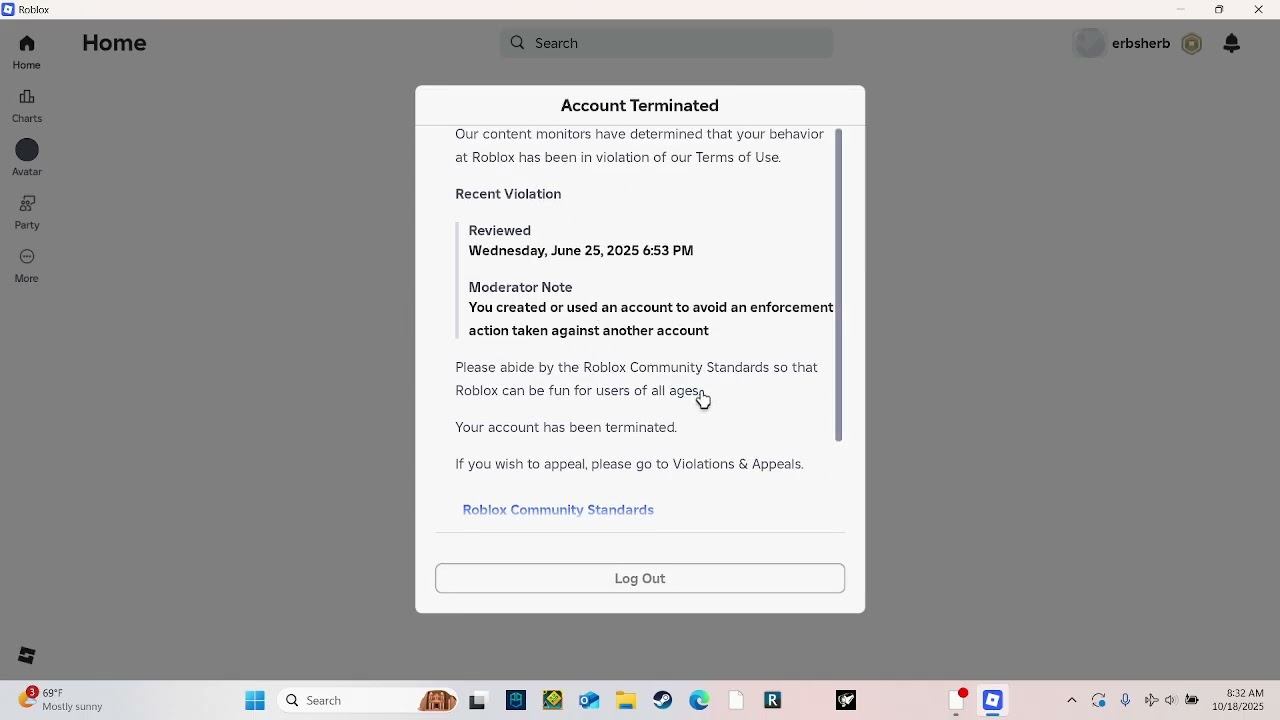Open the Roblox Community Standards link

[558, 510]
